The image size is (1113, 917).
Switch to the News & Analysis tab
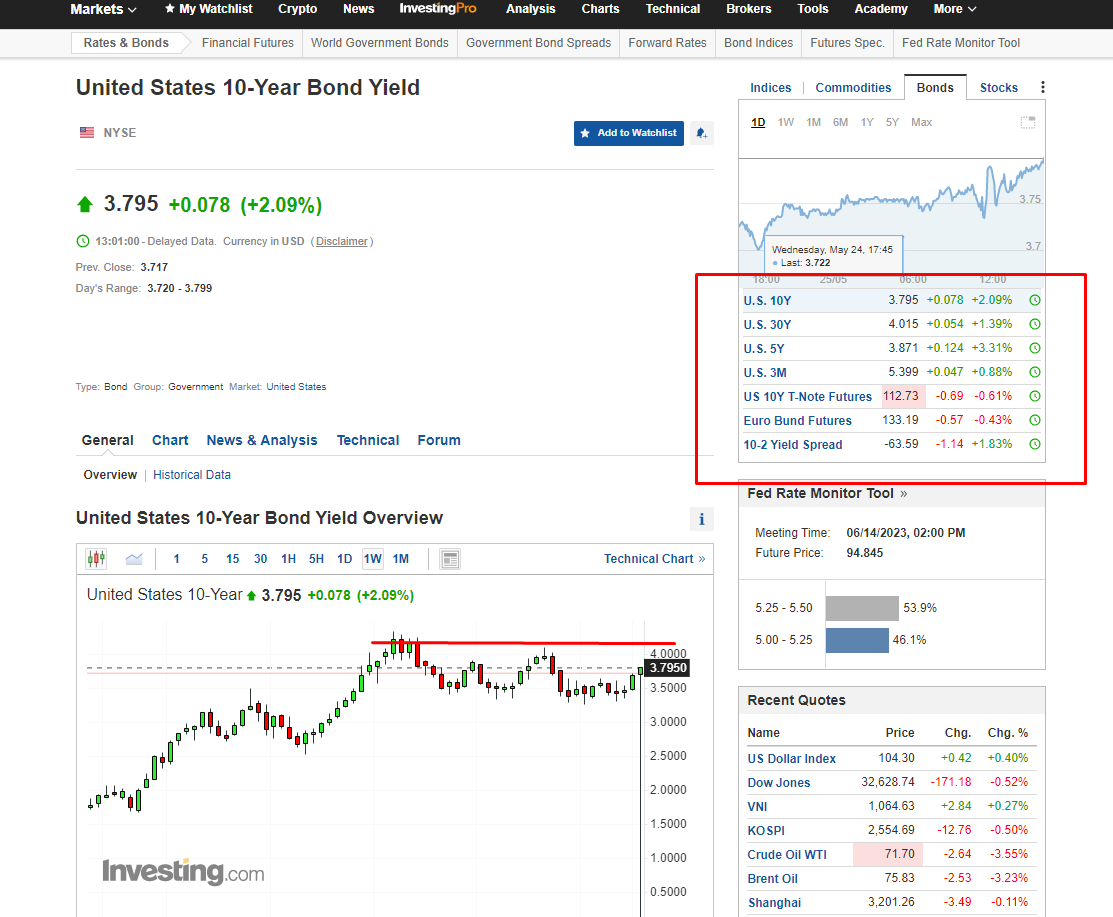coord(262,440)
